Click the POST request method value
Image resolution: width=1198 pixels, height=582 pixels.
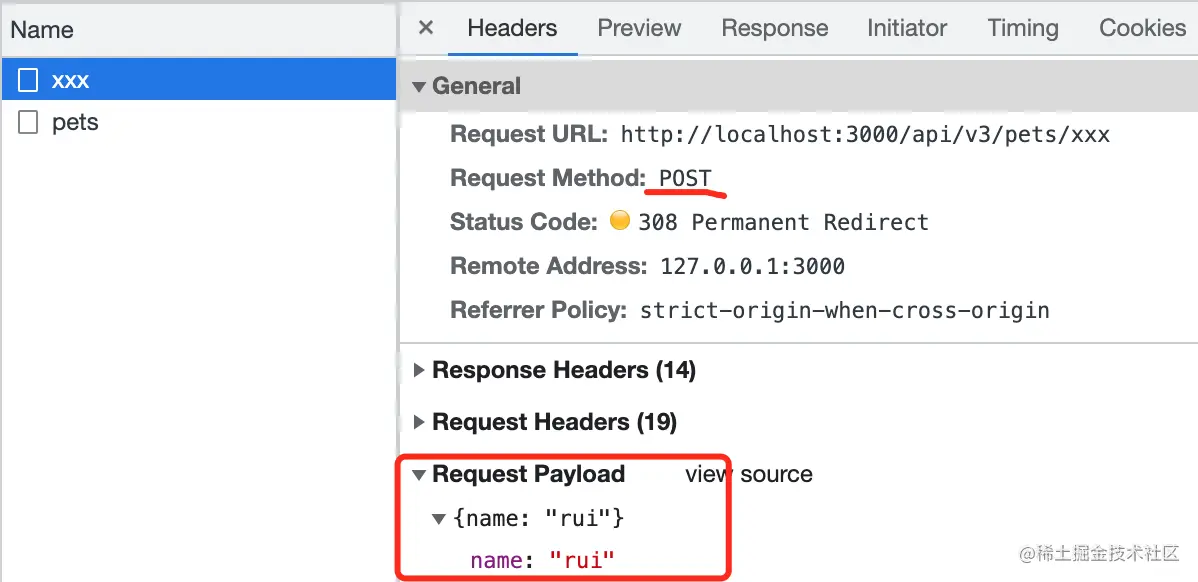(685, 179)
